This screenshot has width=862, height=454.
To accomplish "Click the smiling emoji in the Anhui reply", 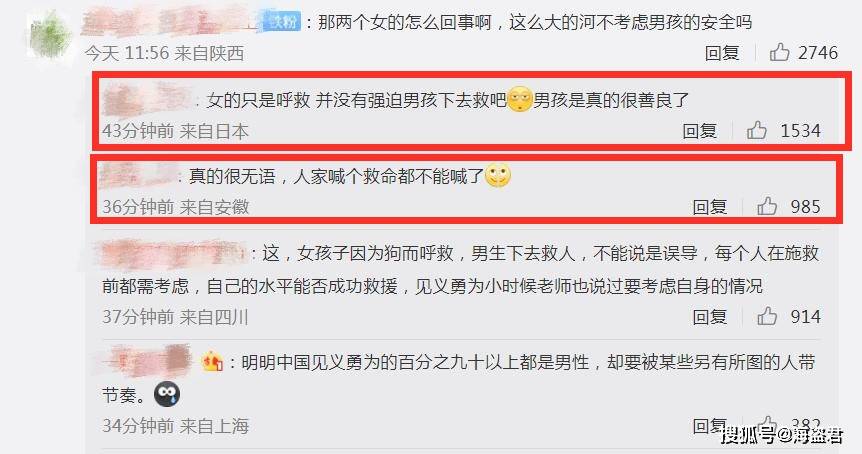I will pyautogui.click(x=498, y=176).
